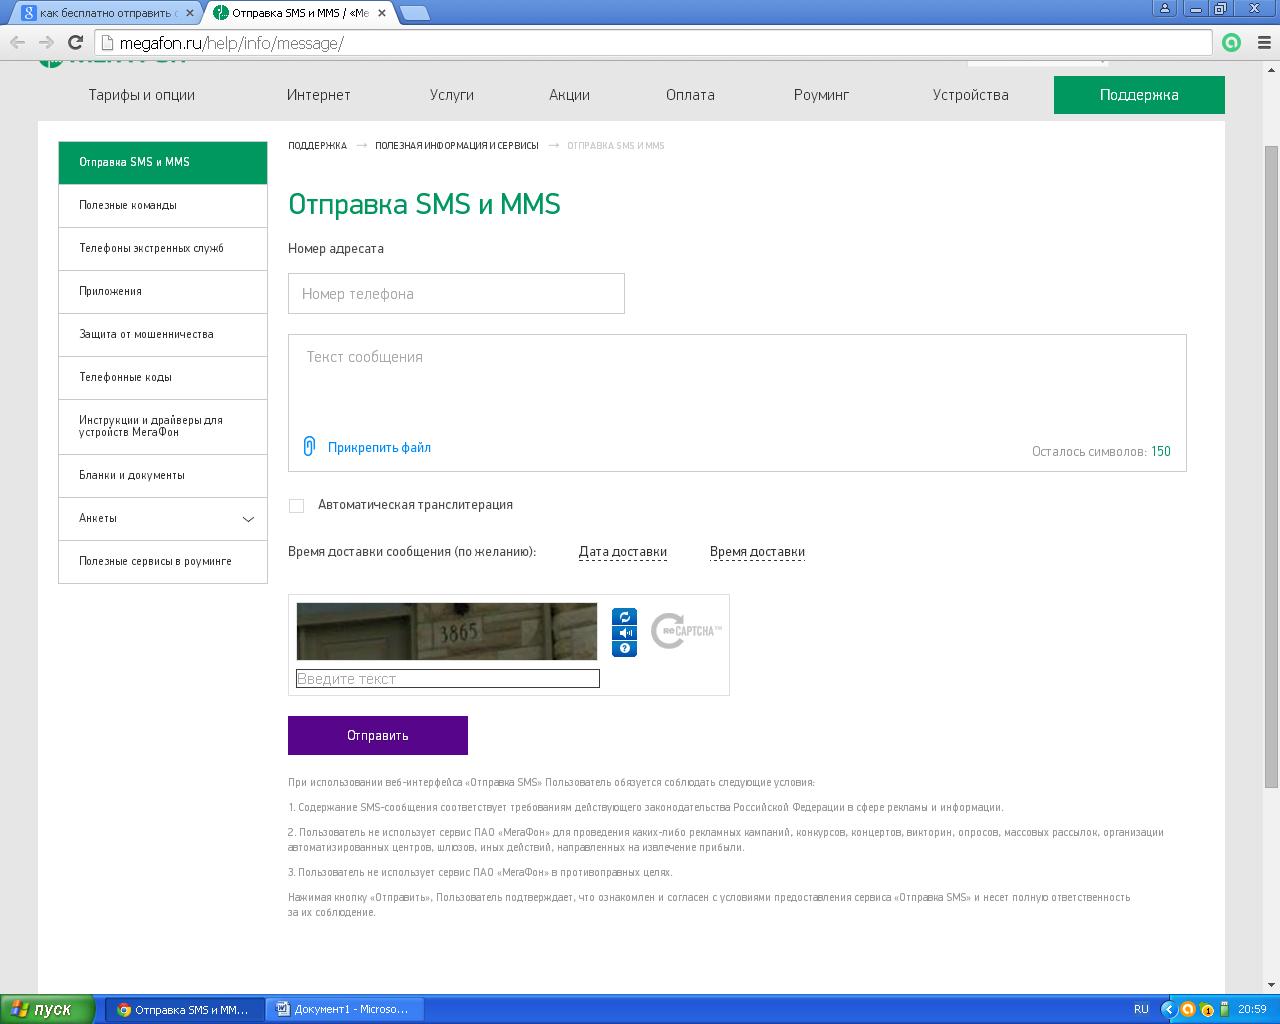
Task: Reload the page with browser refresh button
Action: click(75, 42)
